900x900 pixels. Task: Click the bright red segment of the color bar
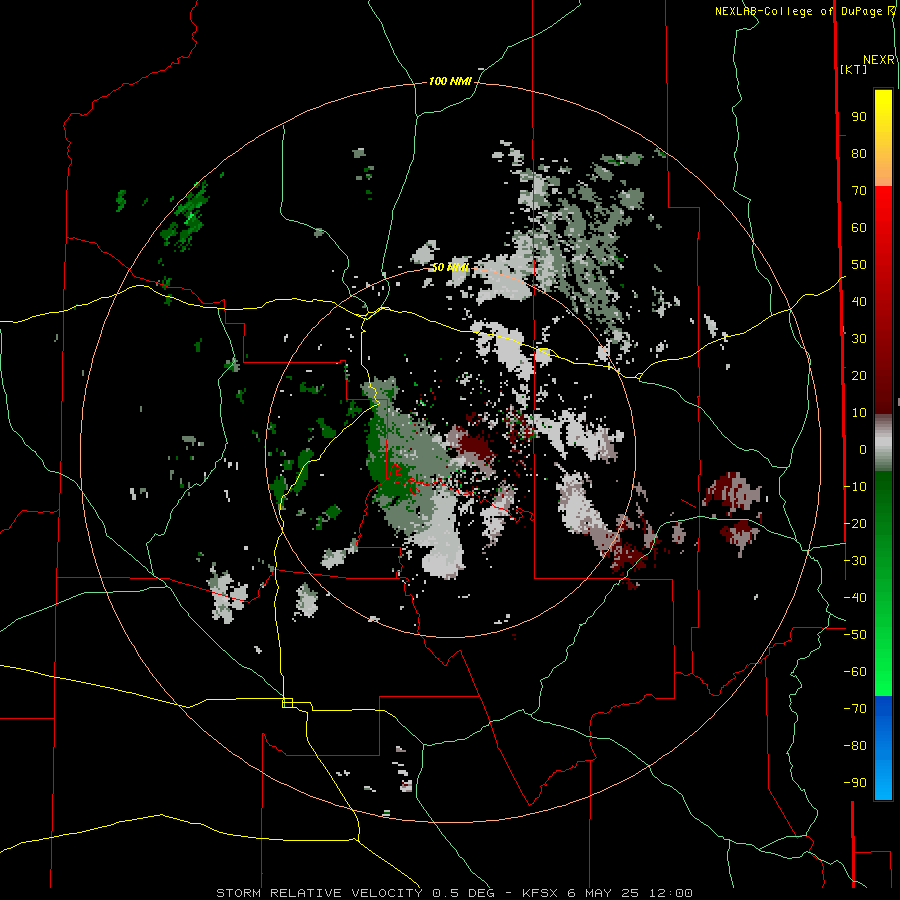click(x=883, y=212)
